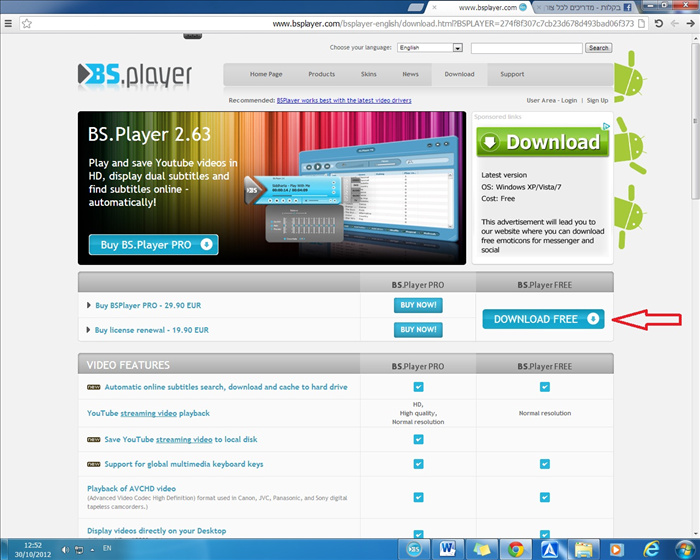700x560 pixels.
Task: Open the latest video drivers recommendation link
Action: point(344,100)
